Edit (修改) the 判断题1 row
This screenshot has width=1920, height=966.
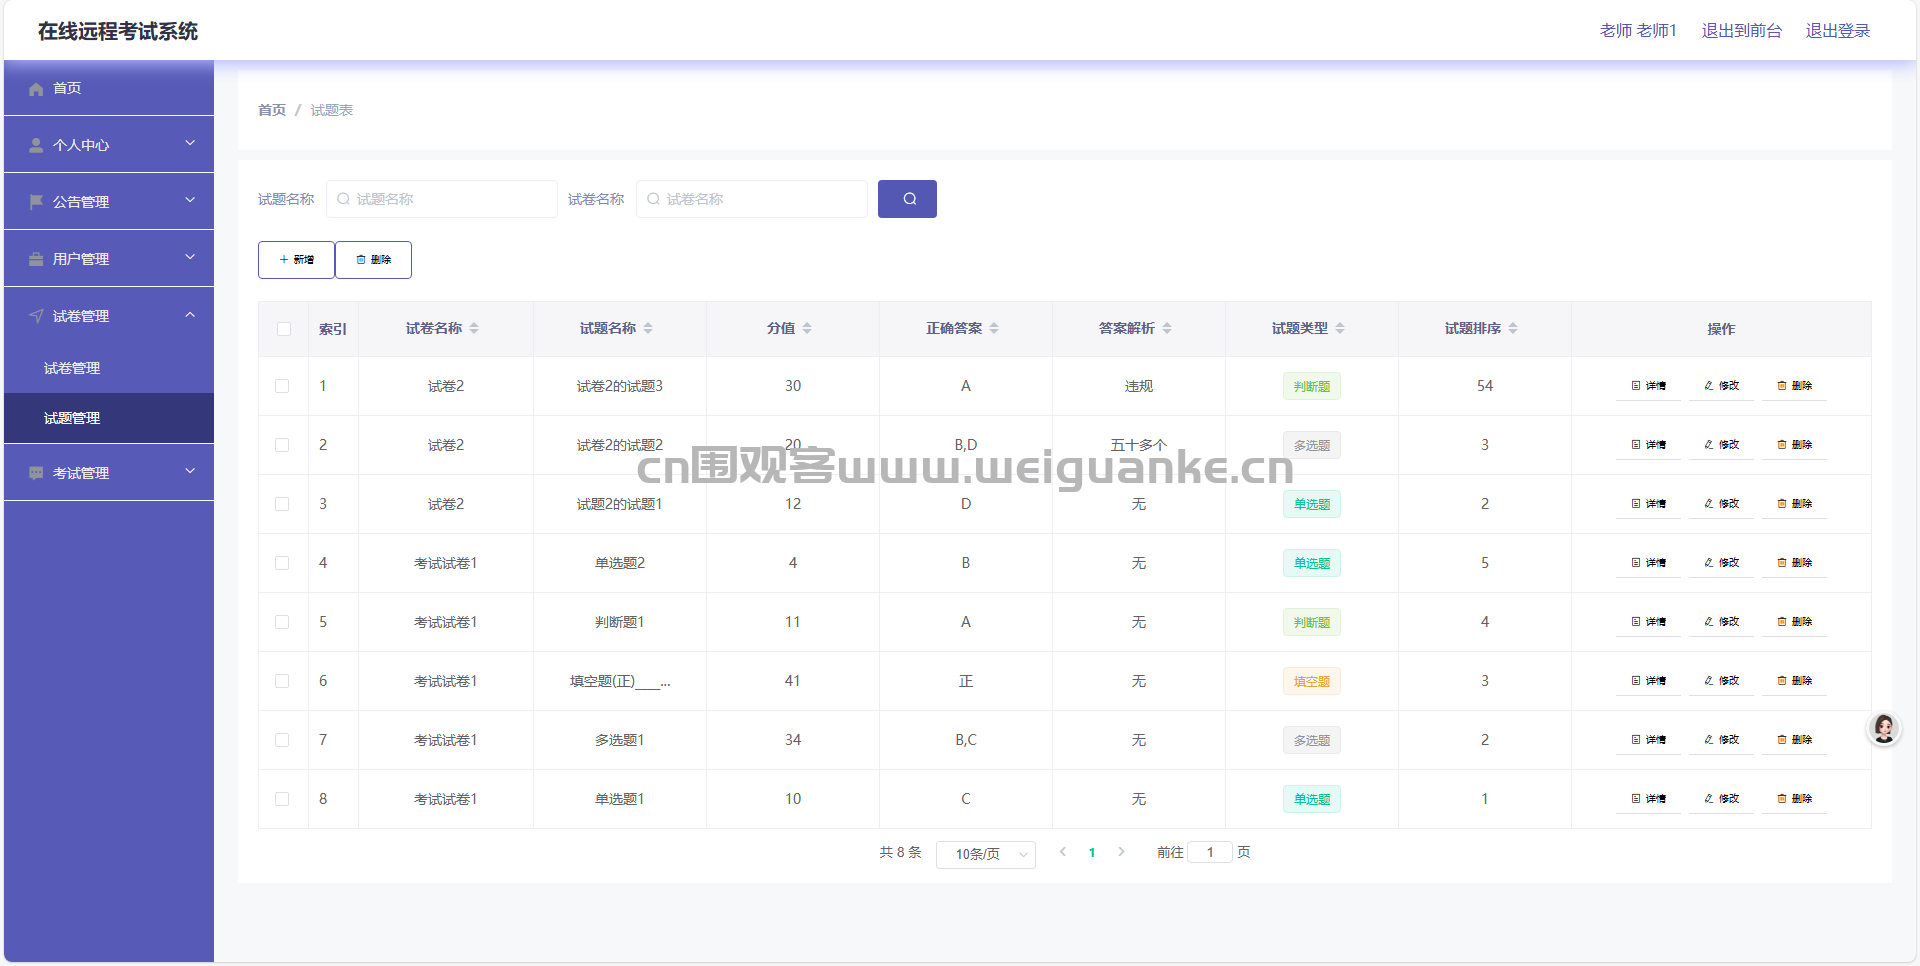pyautogui.click(x=1721, y=622)
